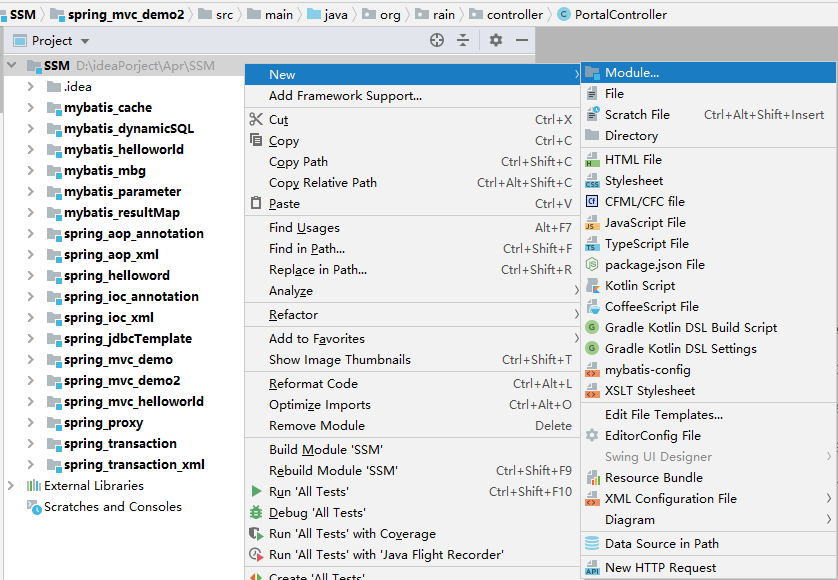
Task: Click the Paste clipboard icon
Action: 256,203
